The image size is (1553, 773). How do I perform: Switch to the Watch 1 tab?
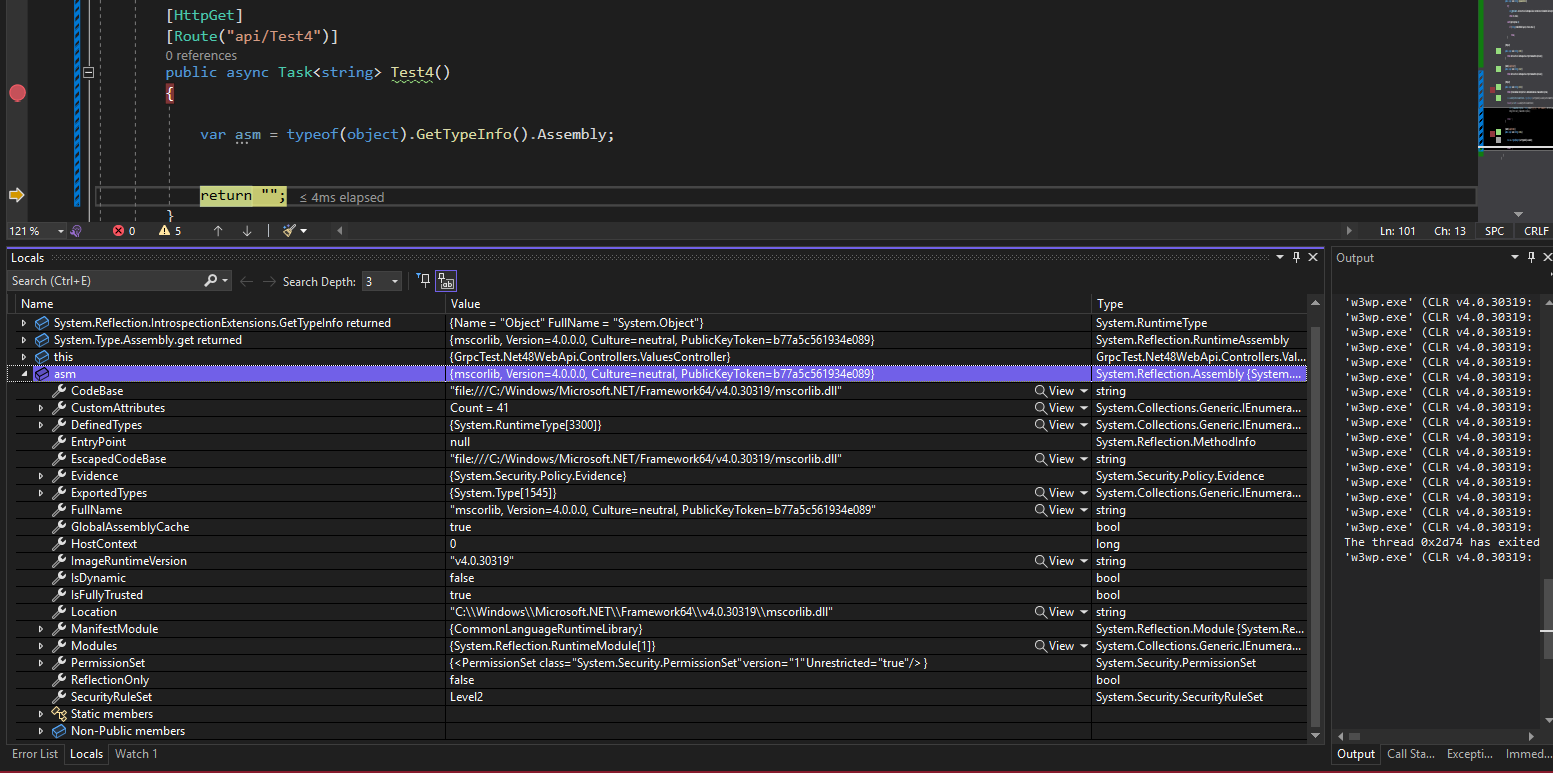coord(135,754)
